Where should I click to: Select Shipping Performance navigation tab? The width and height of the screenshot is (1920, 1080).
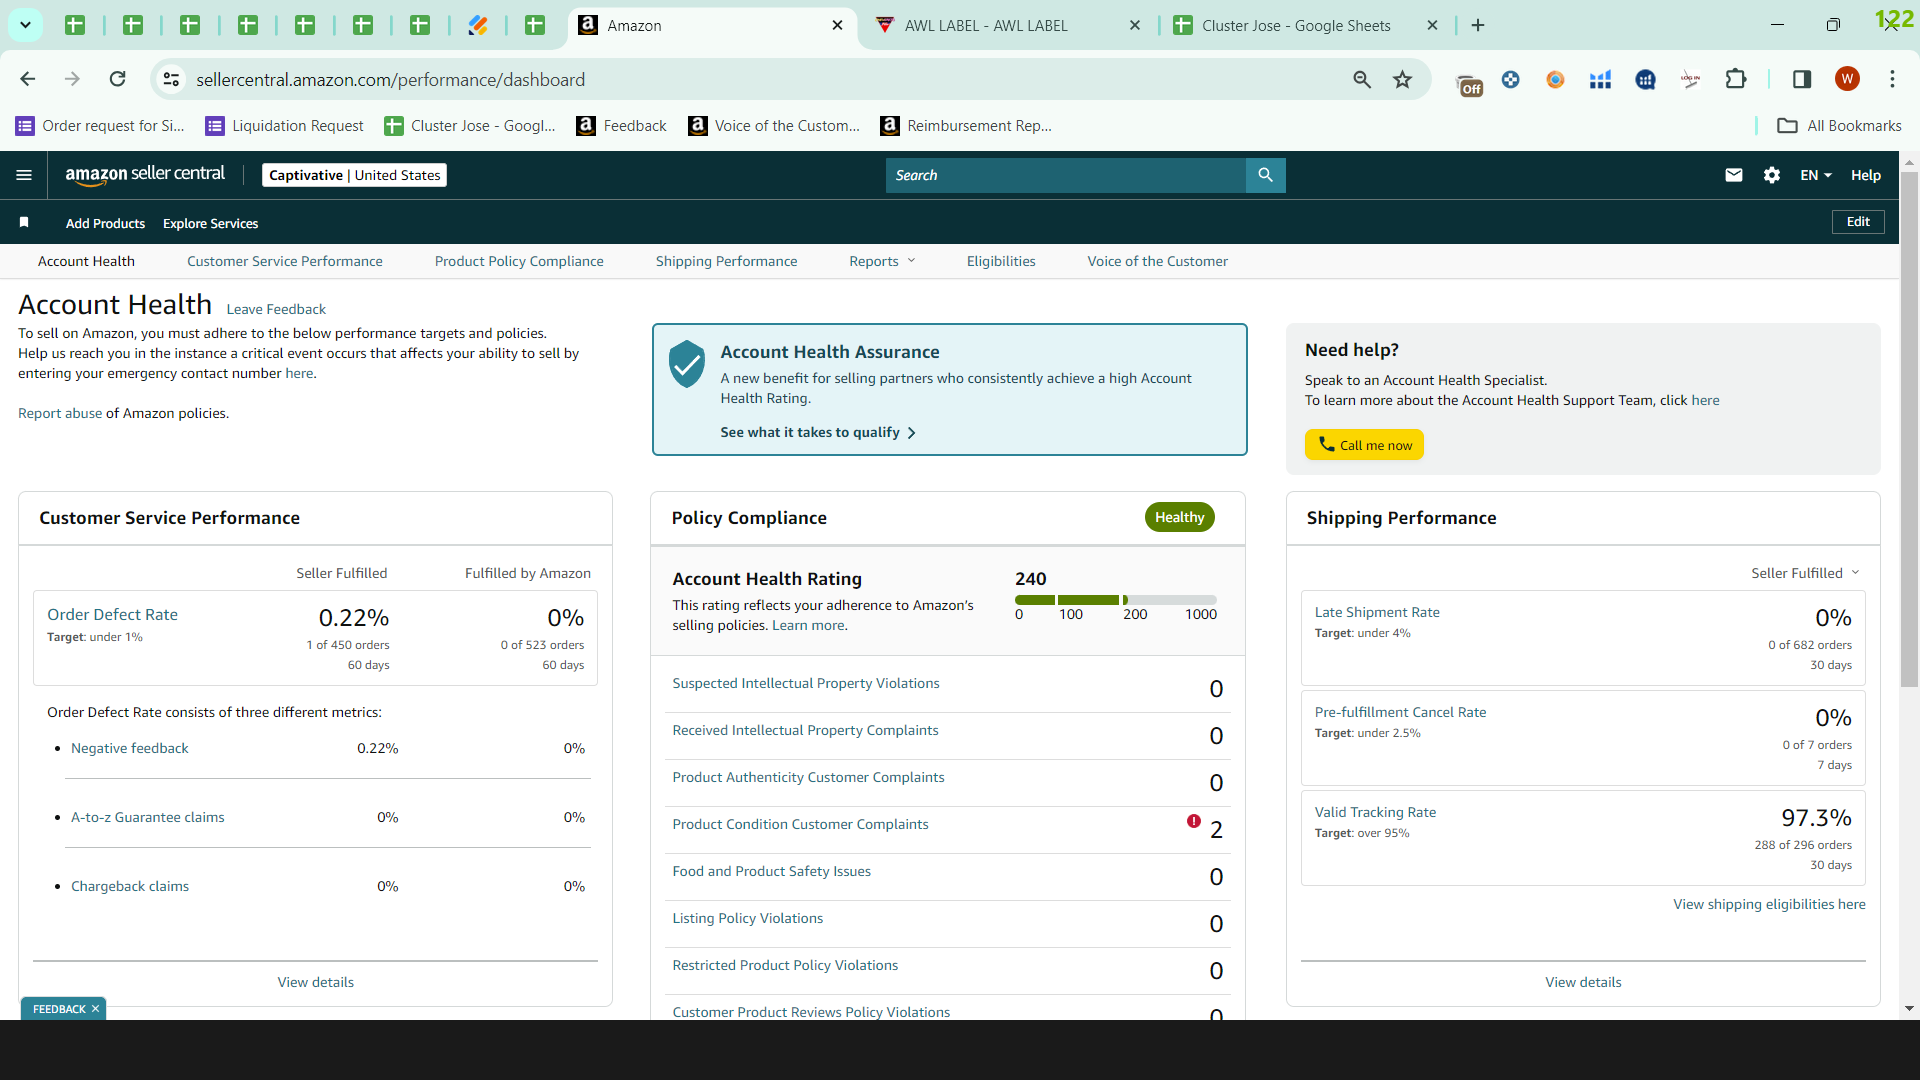pyautogui.click(x=727, y=261)
